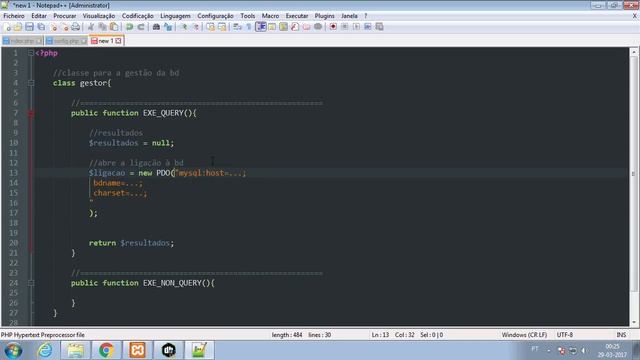Switch to the first document tab

(x=22, y=41)
